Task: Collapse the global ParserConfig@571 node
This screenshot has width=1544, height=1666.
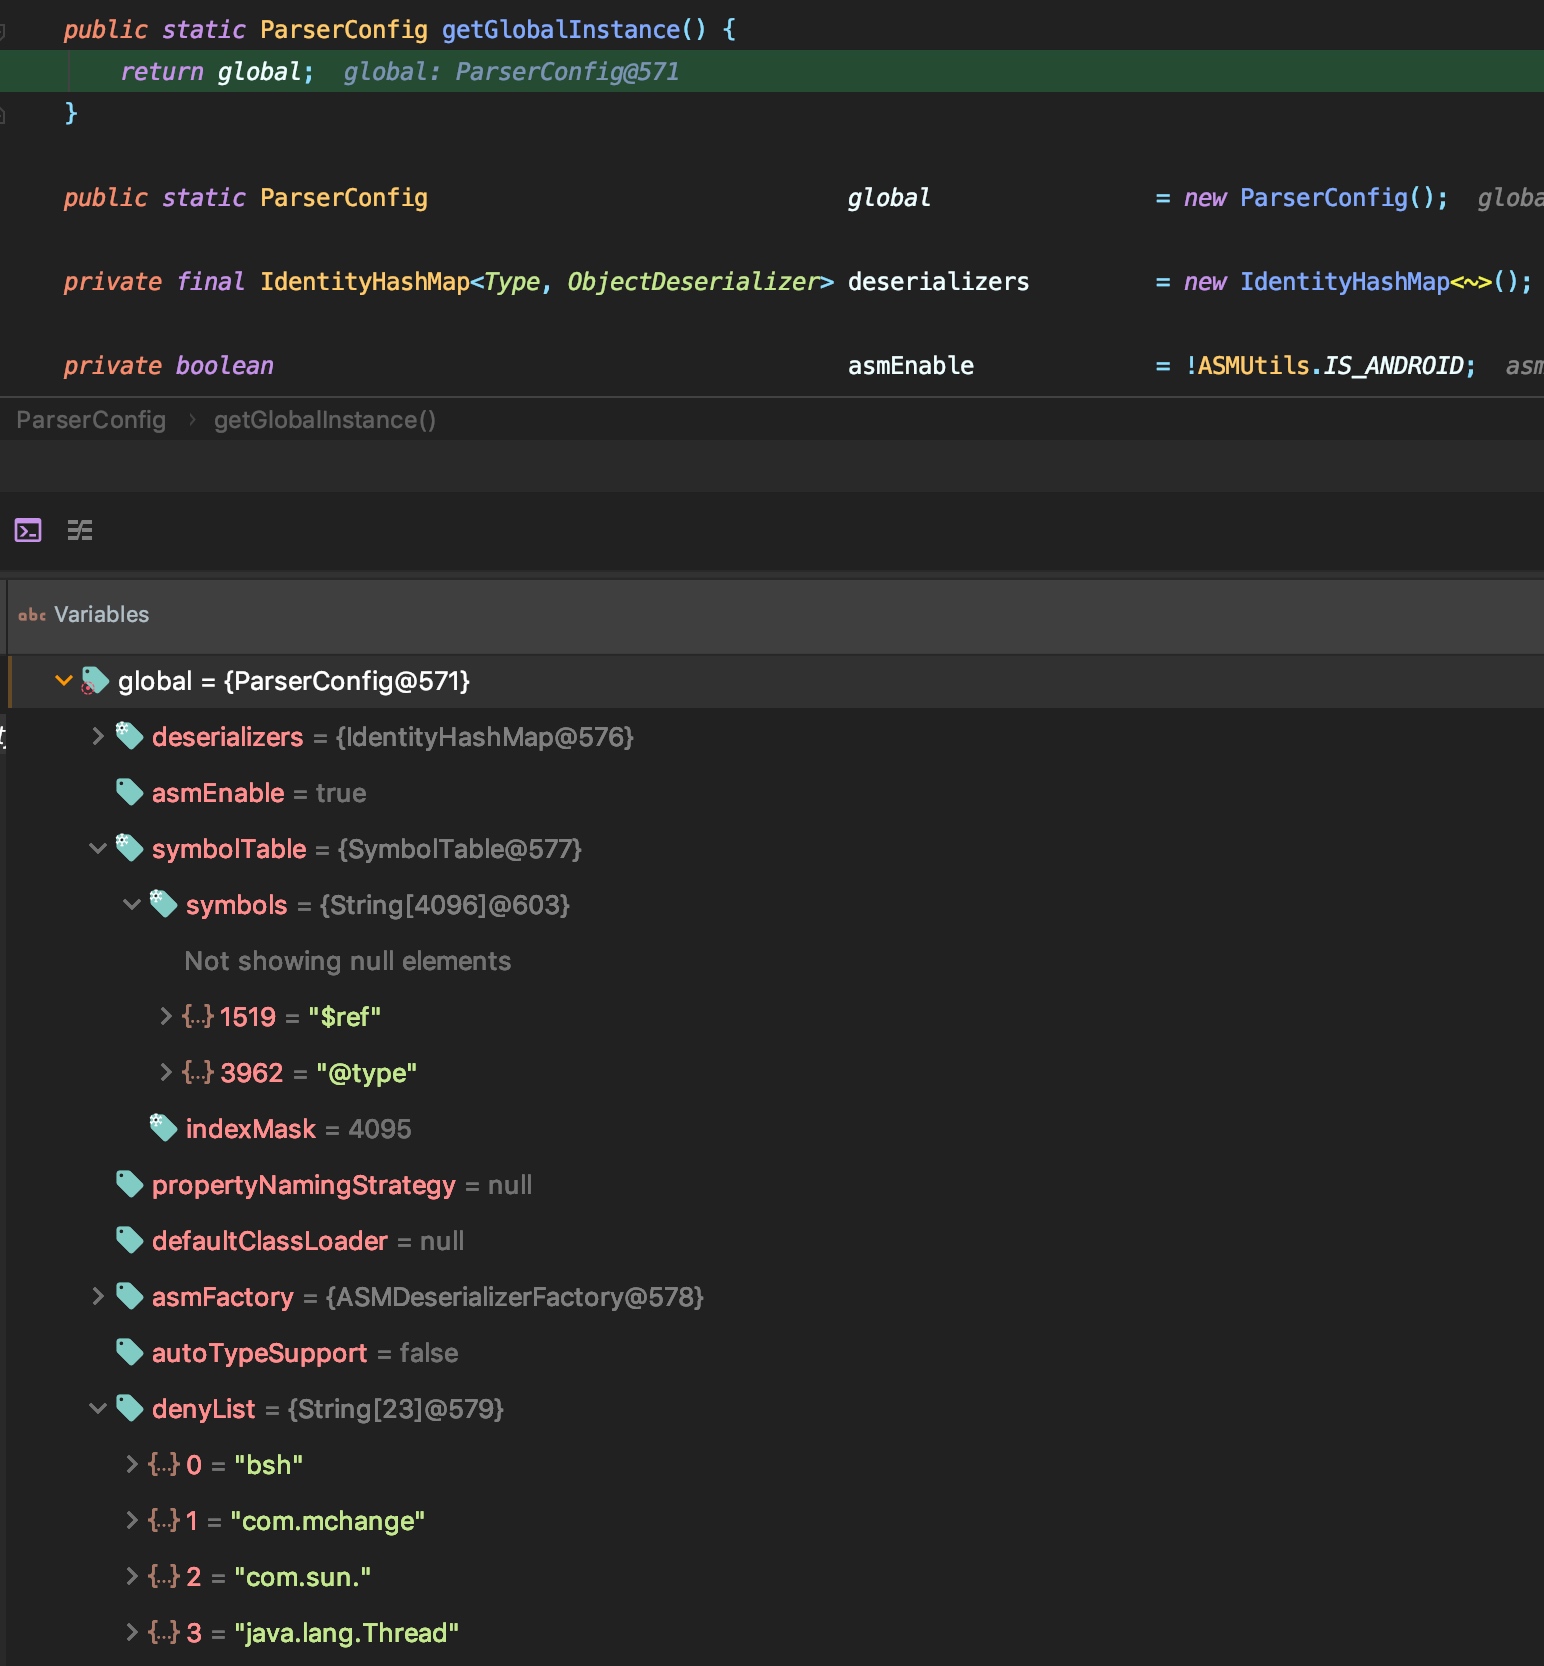Action: [x=64, y=681]
